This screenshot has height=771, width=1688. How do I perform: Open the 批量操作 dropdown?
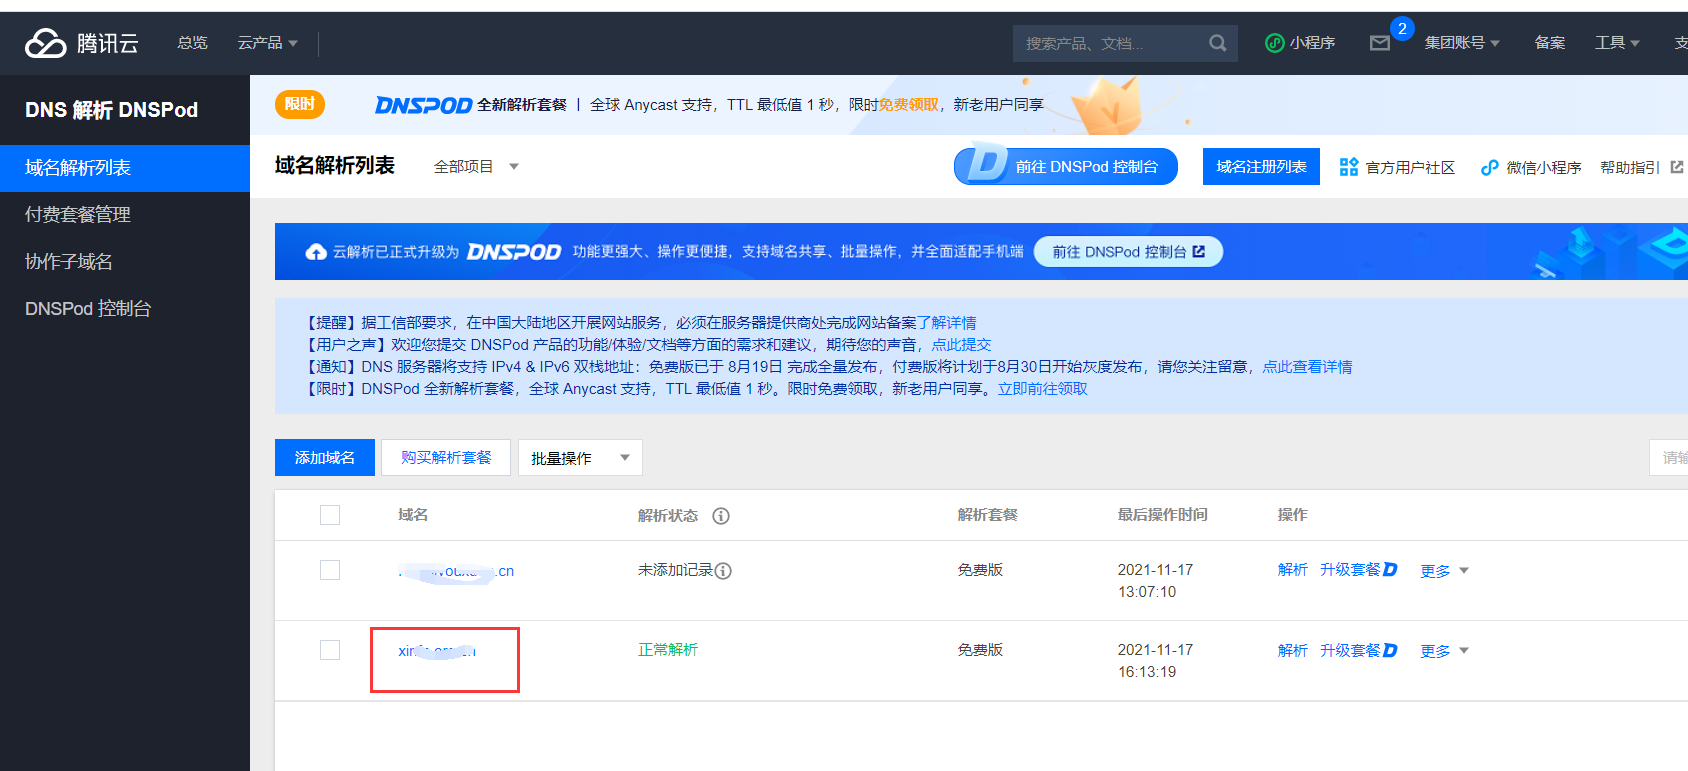coord(580,458)
